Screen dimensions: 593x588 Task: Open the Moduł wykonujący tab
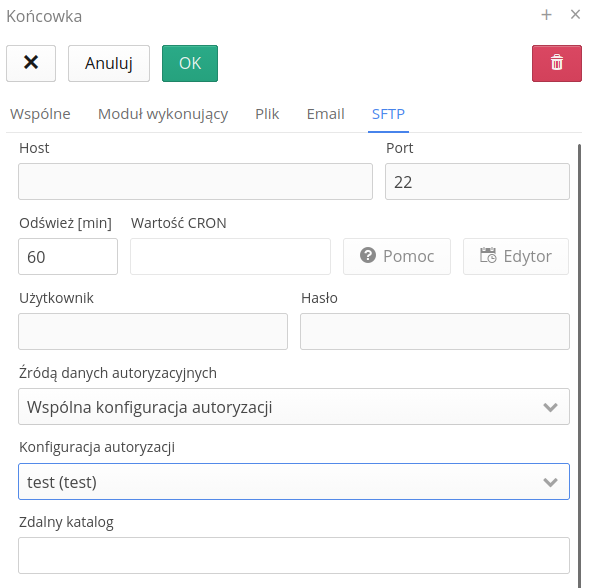click(163, 114)
